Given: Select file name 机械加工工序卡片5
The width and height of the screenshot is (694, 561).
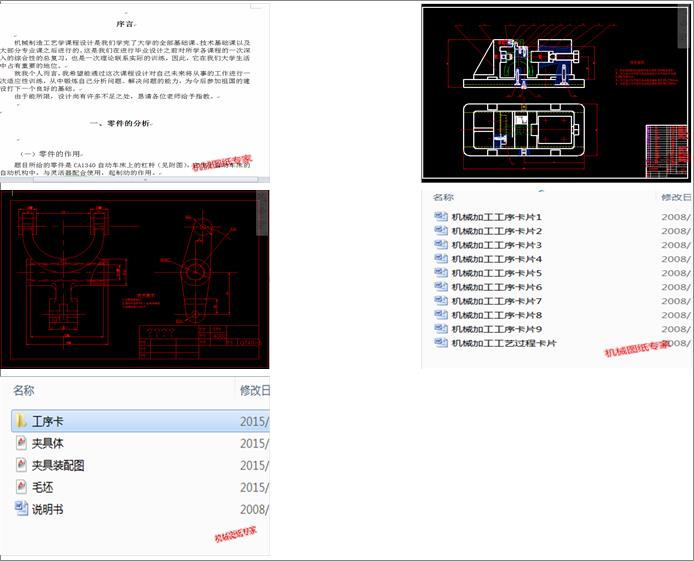Looking at the screenshot, I should pyautogui.click(x=496, y=273).
